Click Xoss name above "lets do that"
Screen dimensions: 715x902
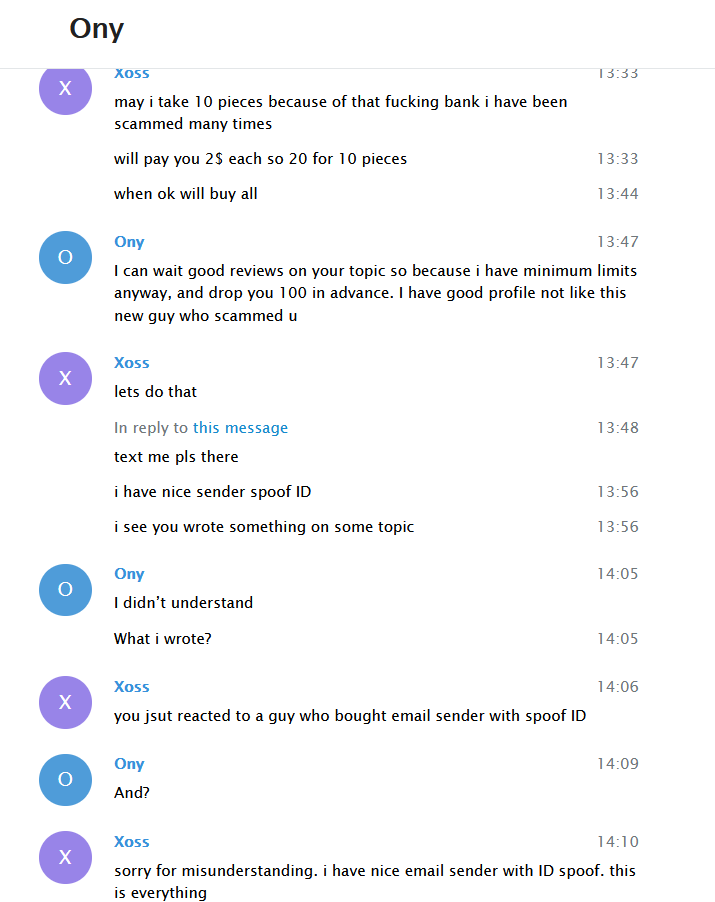click(132, 363)
